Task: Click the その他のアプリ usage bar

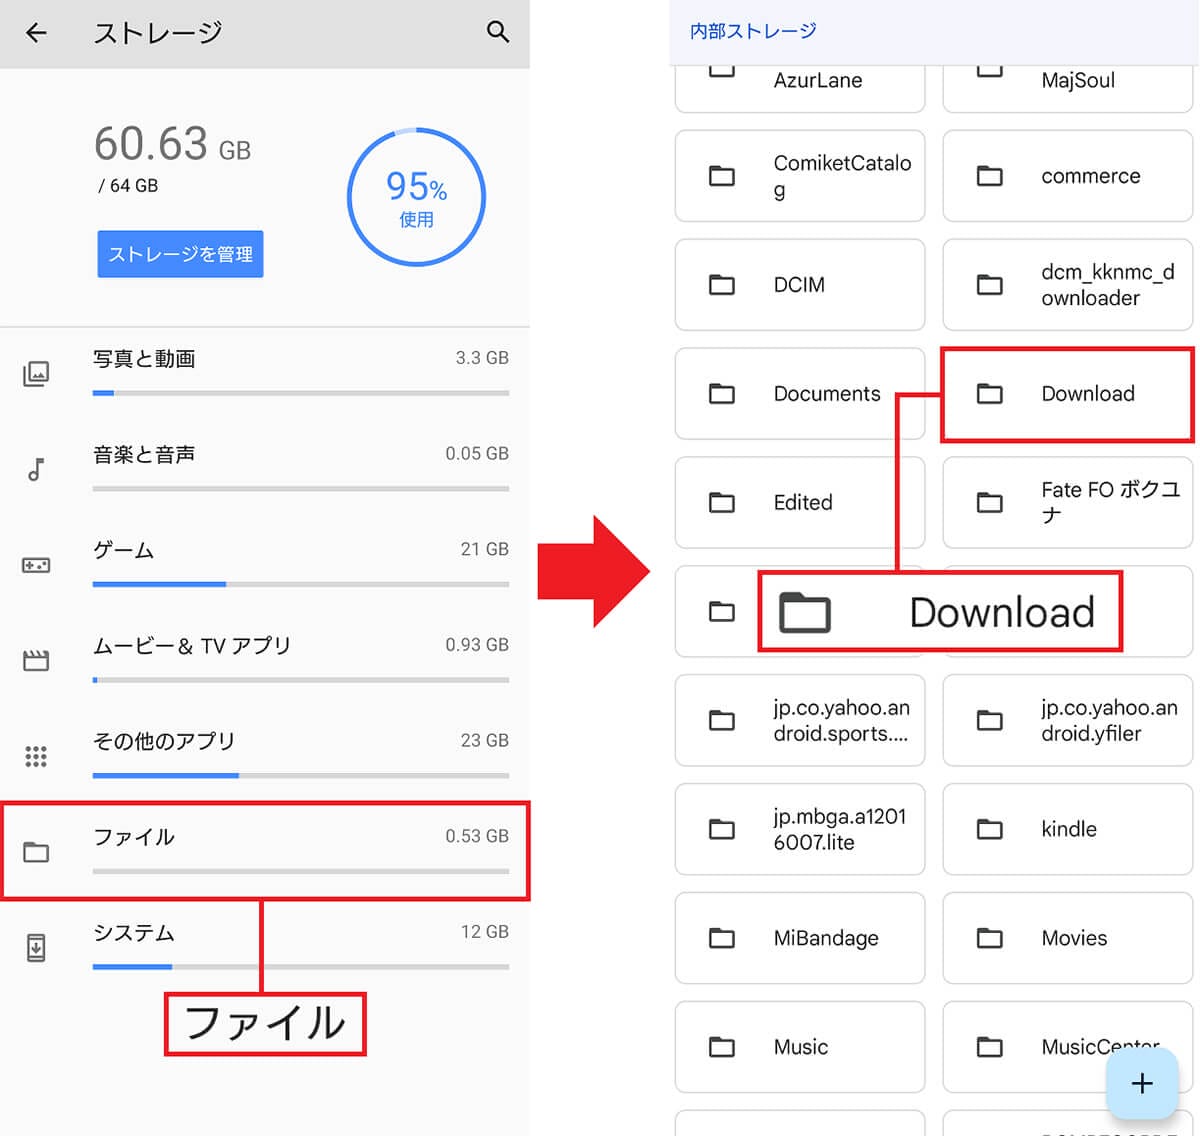Action: tap(301, 775)
